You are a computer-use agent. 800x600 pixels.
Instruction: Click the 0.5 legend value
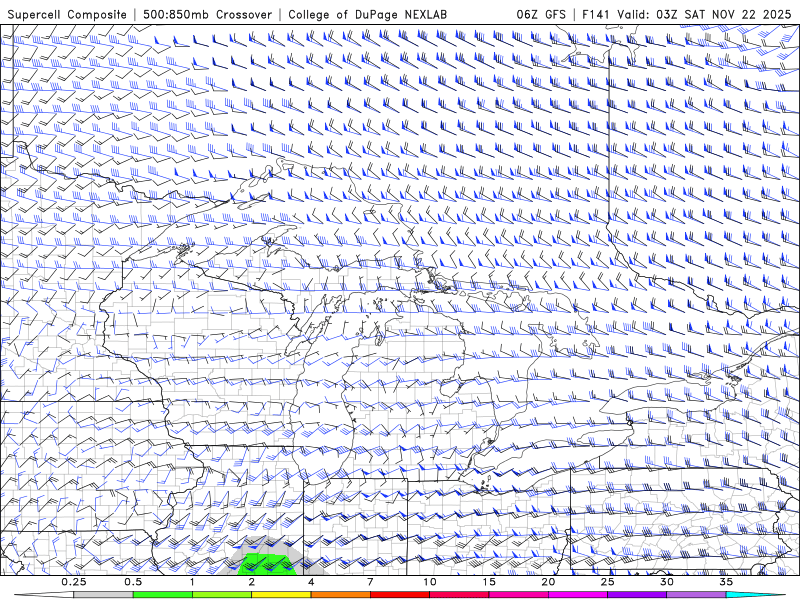133,582
